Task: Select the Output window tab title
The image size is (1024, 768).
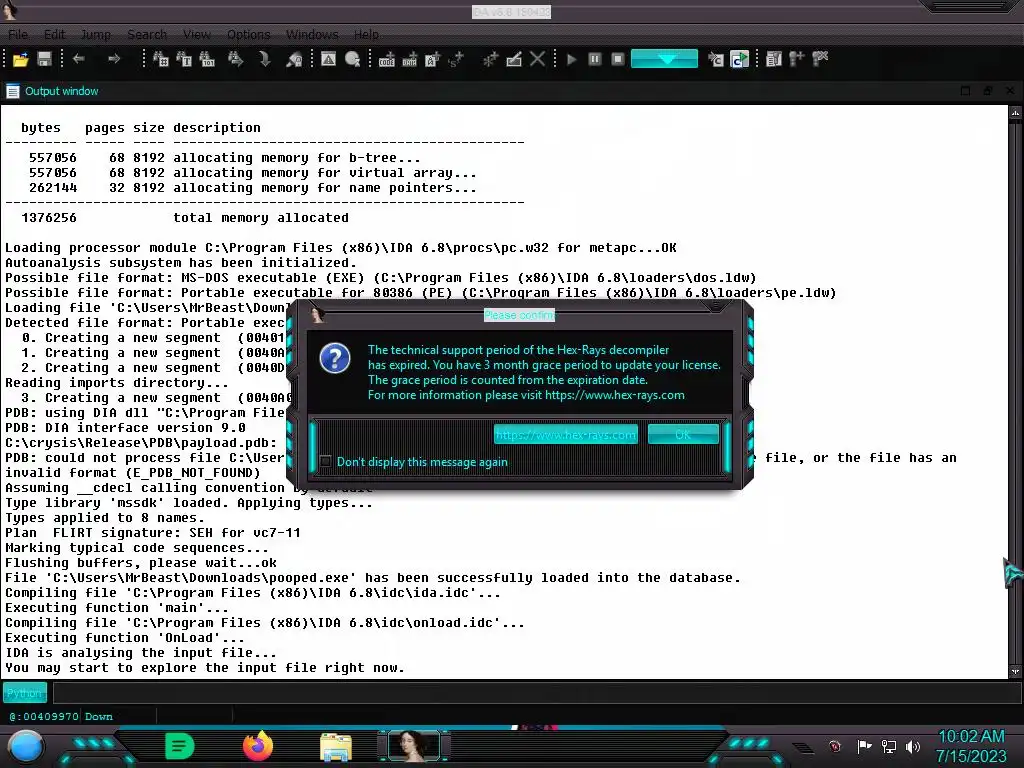Action: pyautogui.click(x=61, y=91)
